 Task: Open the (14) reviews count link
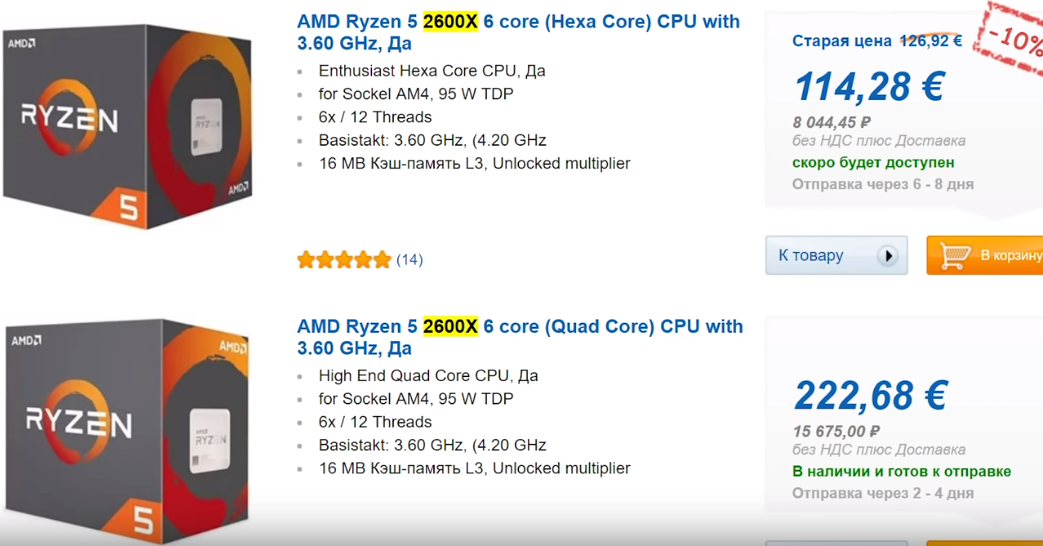pos(410,260)
